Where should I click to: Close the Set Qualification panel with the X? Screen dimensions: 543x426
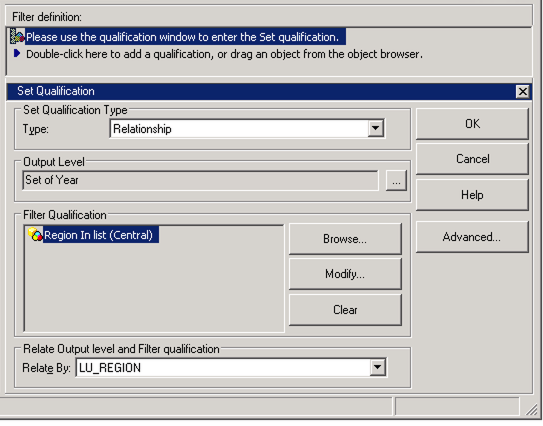click(523, 92)
